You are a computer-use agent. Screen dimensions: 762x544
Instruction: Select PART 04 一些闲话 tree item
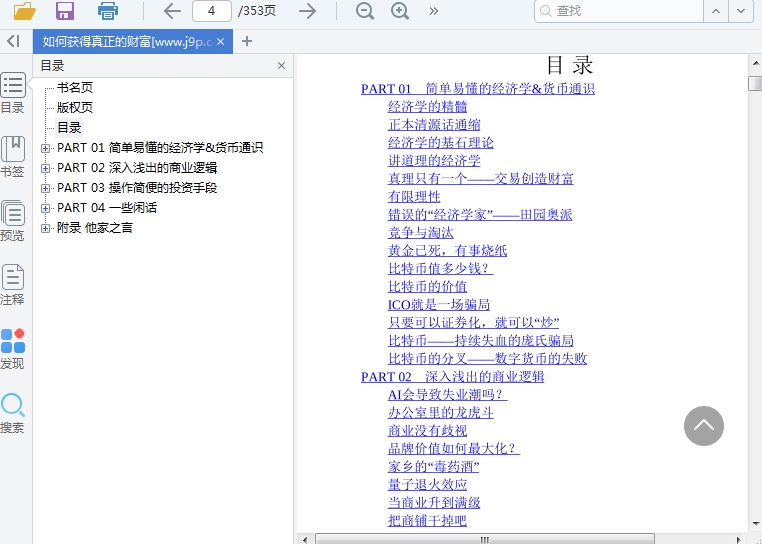[x=107, y=208]
